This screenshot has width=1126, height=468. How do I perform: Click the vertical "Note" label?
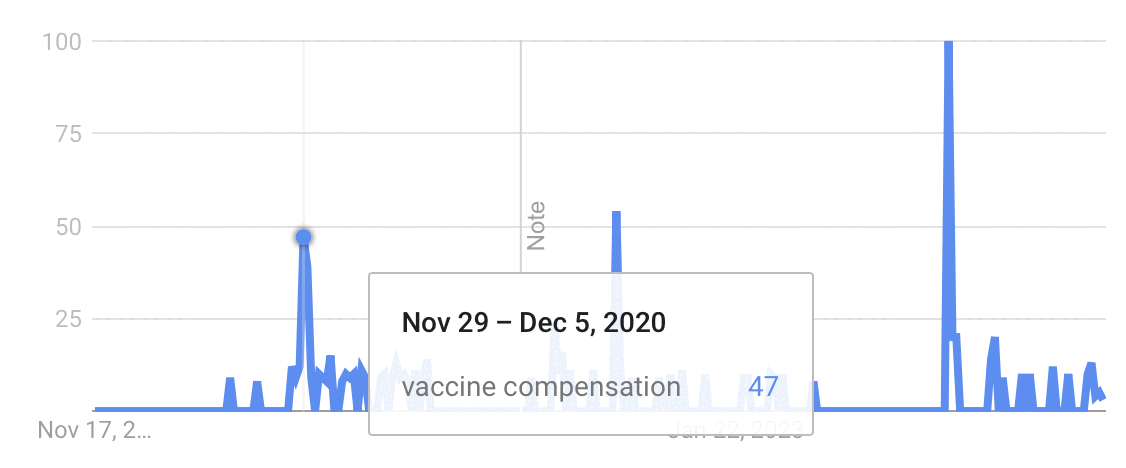point(536,226)
